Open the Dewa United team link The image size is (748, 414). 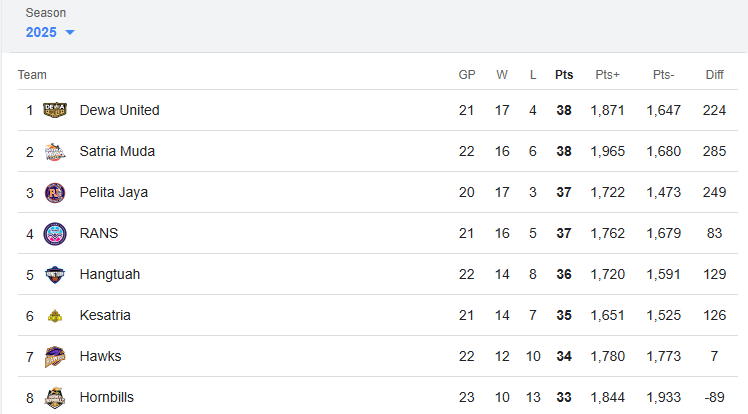point(119,110)
